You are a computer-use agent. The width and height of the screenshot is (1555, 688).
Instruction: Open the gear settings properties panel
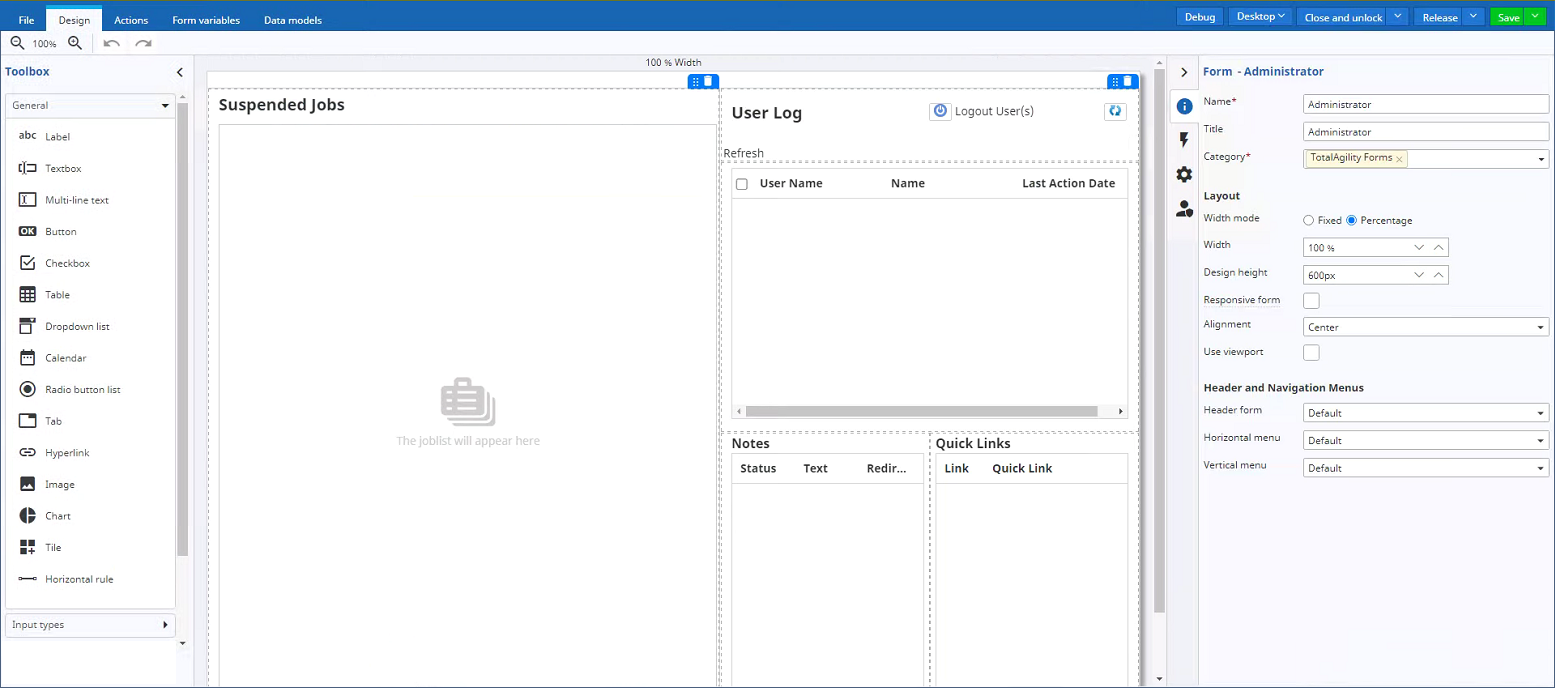point(1184,174)
